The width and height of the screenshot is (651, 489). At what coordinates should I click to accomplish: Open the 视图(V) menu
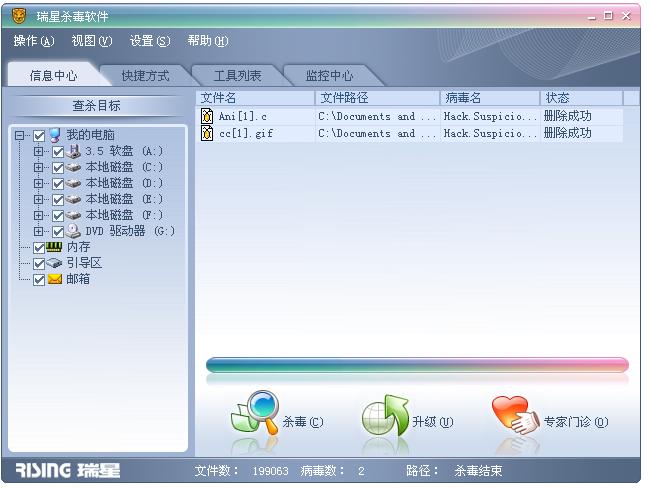click(92, 41)
